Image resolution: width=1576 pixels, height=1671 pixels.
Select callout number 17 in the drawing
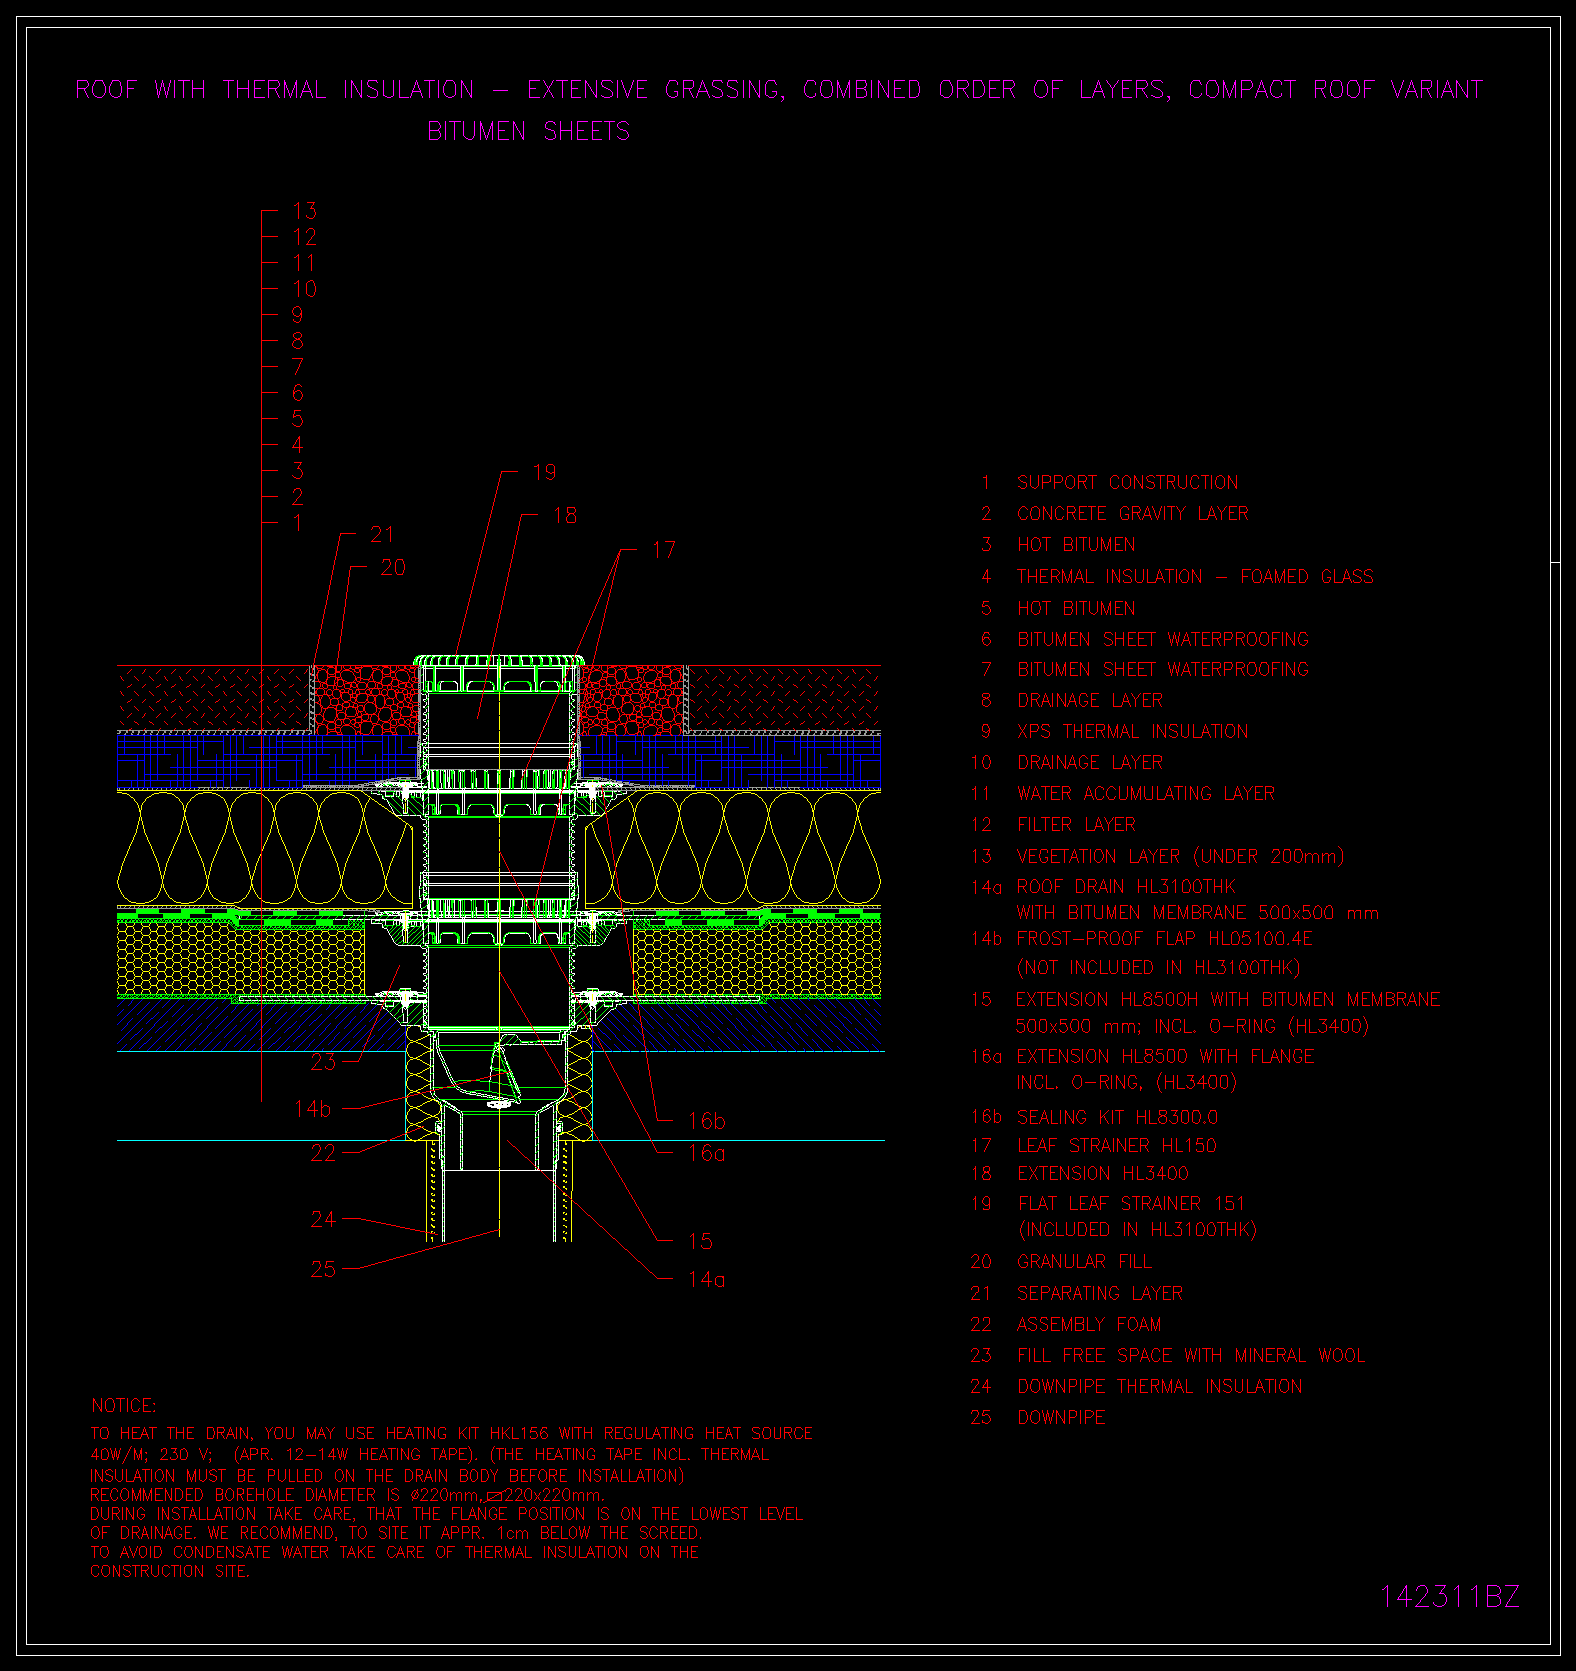click(663, 550)
